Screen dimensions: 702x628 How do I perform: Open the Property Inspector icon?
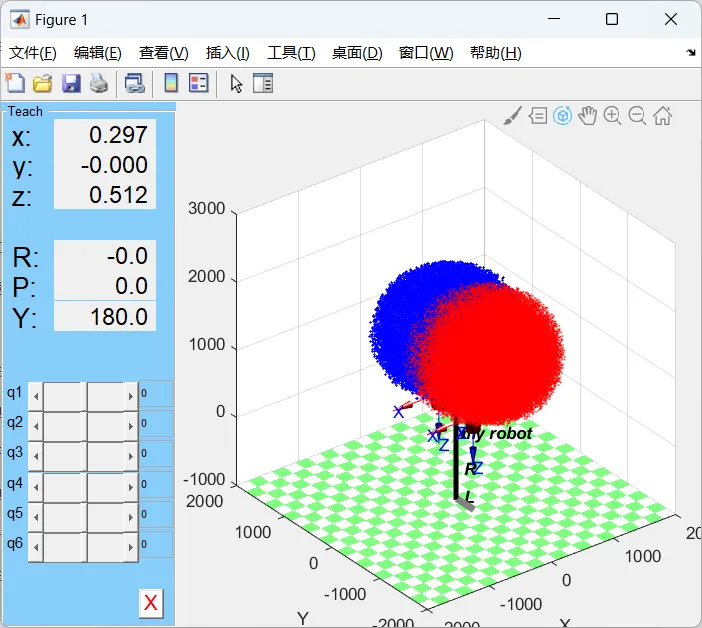click(x=263, y=83)
